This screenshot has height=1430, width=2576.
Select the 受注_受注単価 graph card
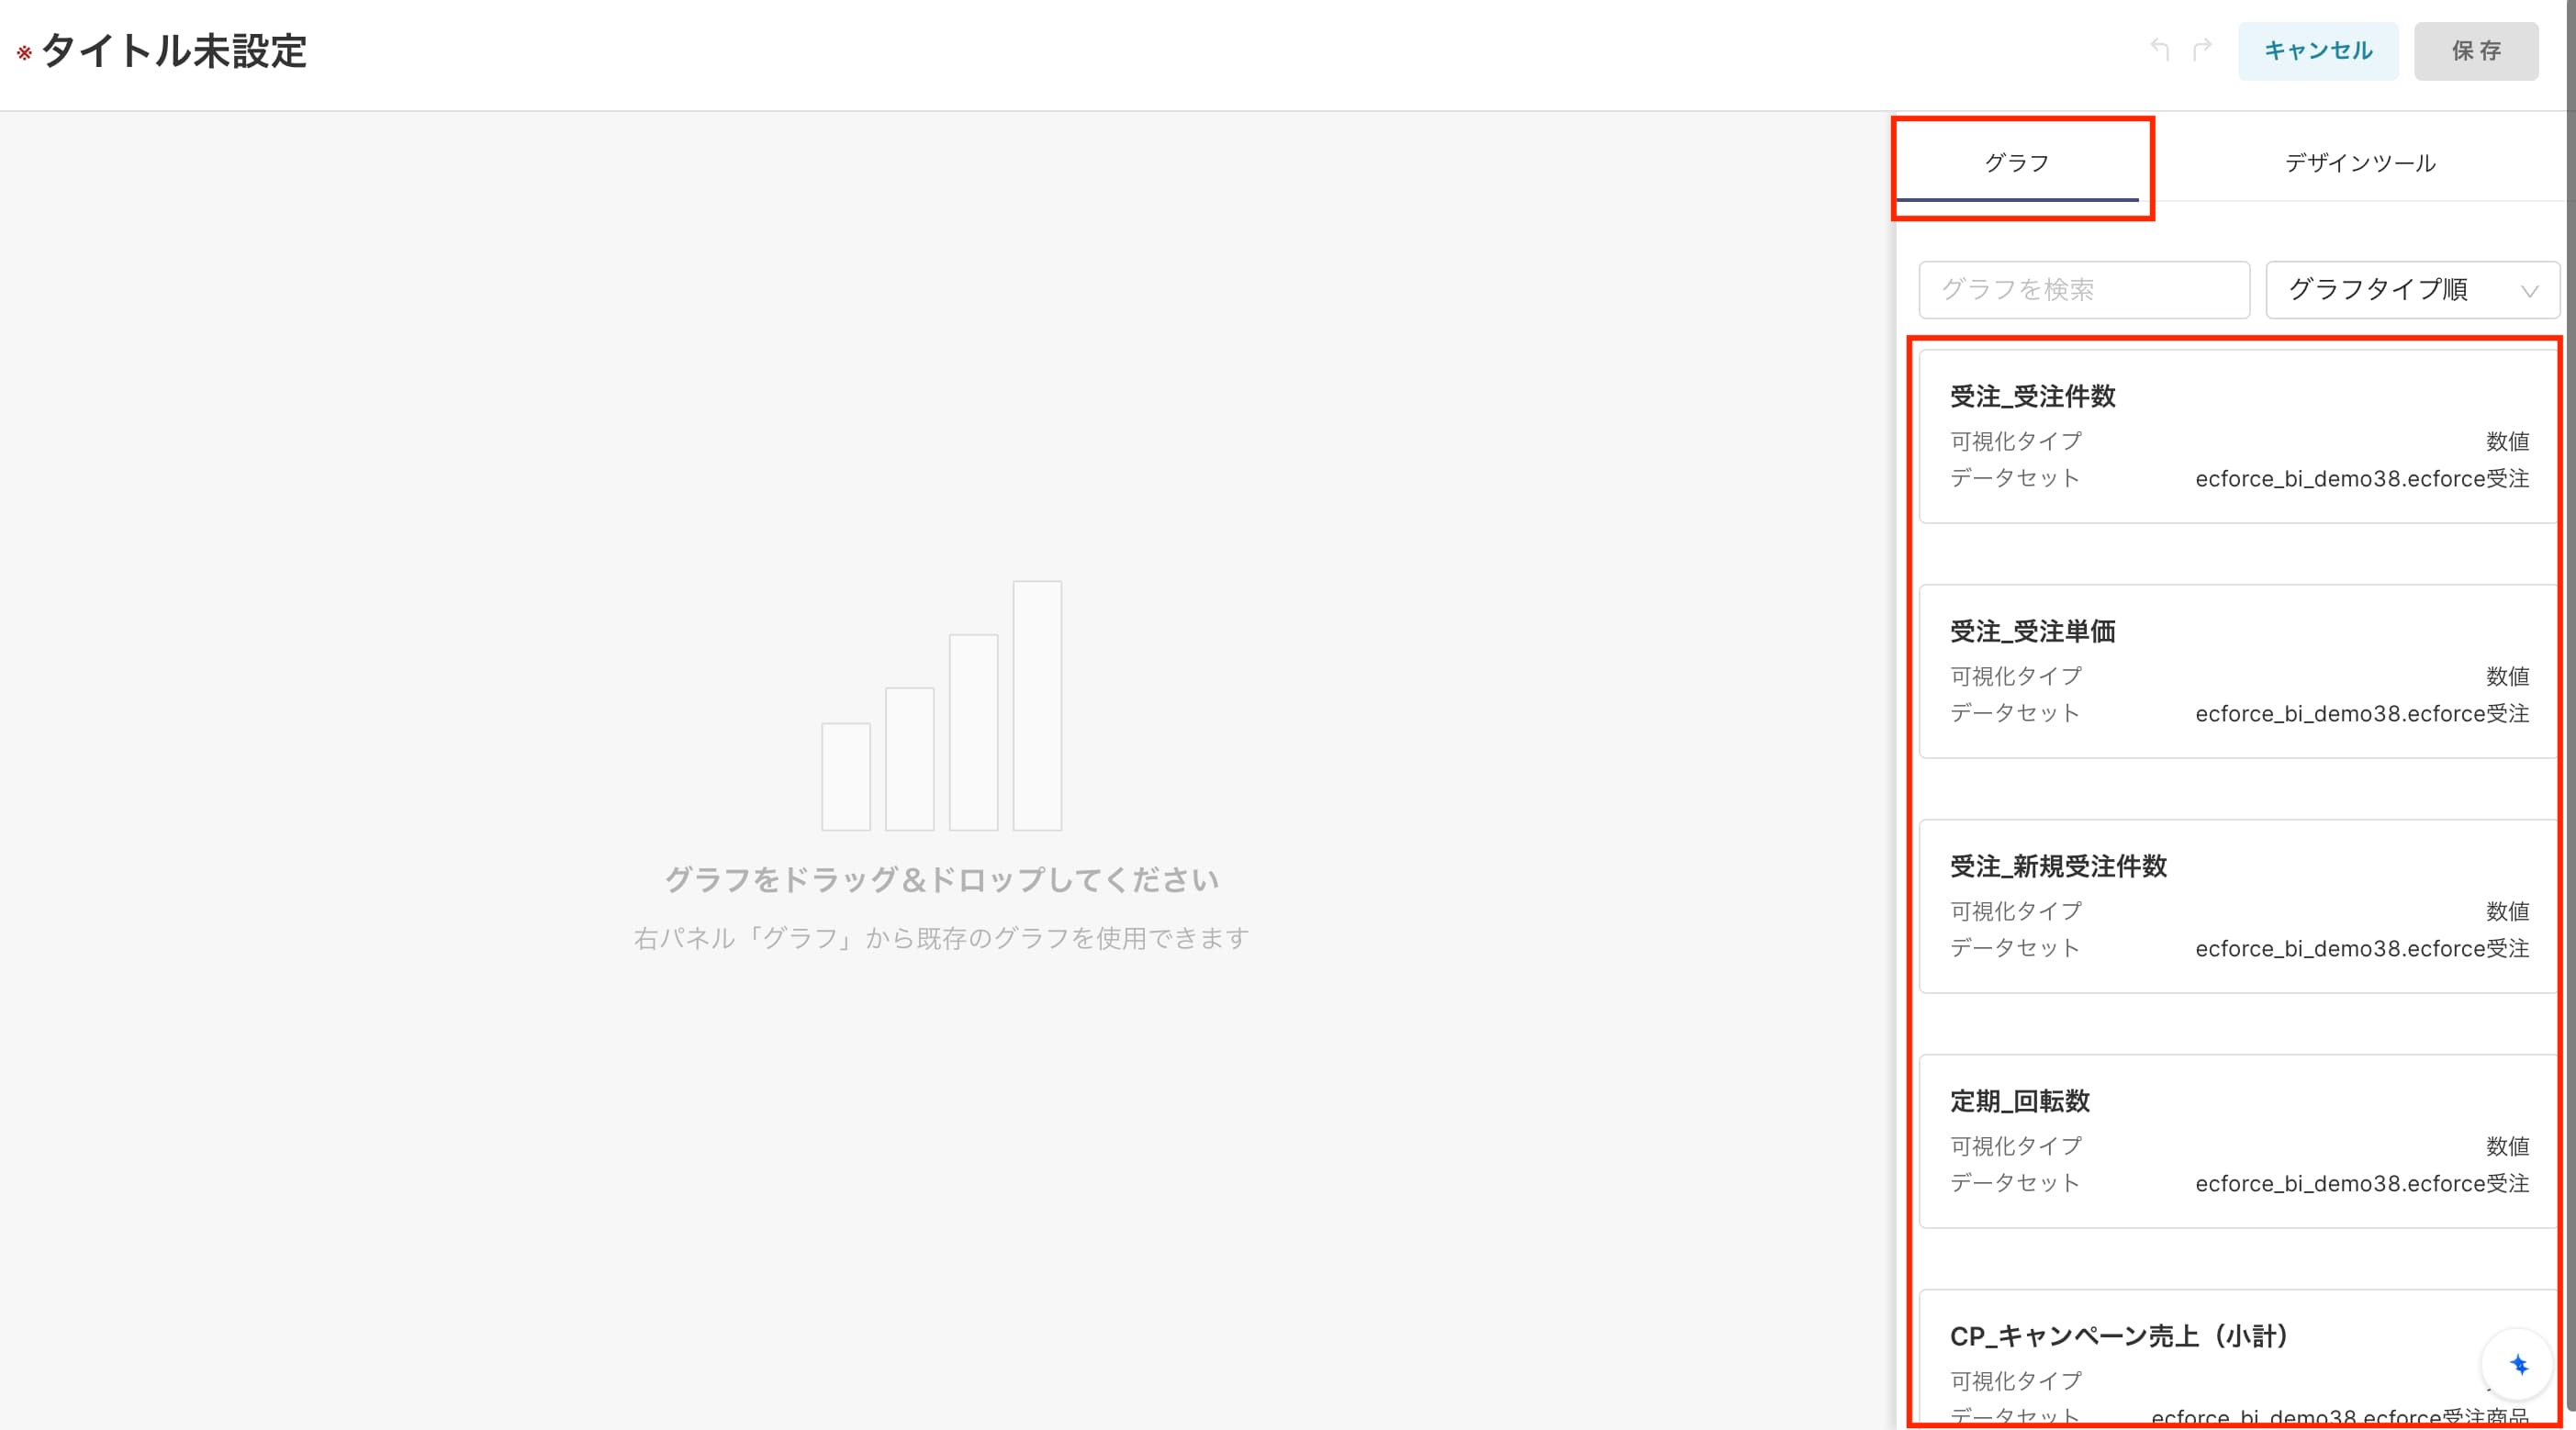(2238, 671)
